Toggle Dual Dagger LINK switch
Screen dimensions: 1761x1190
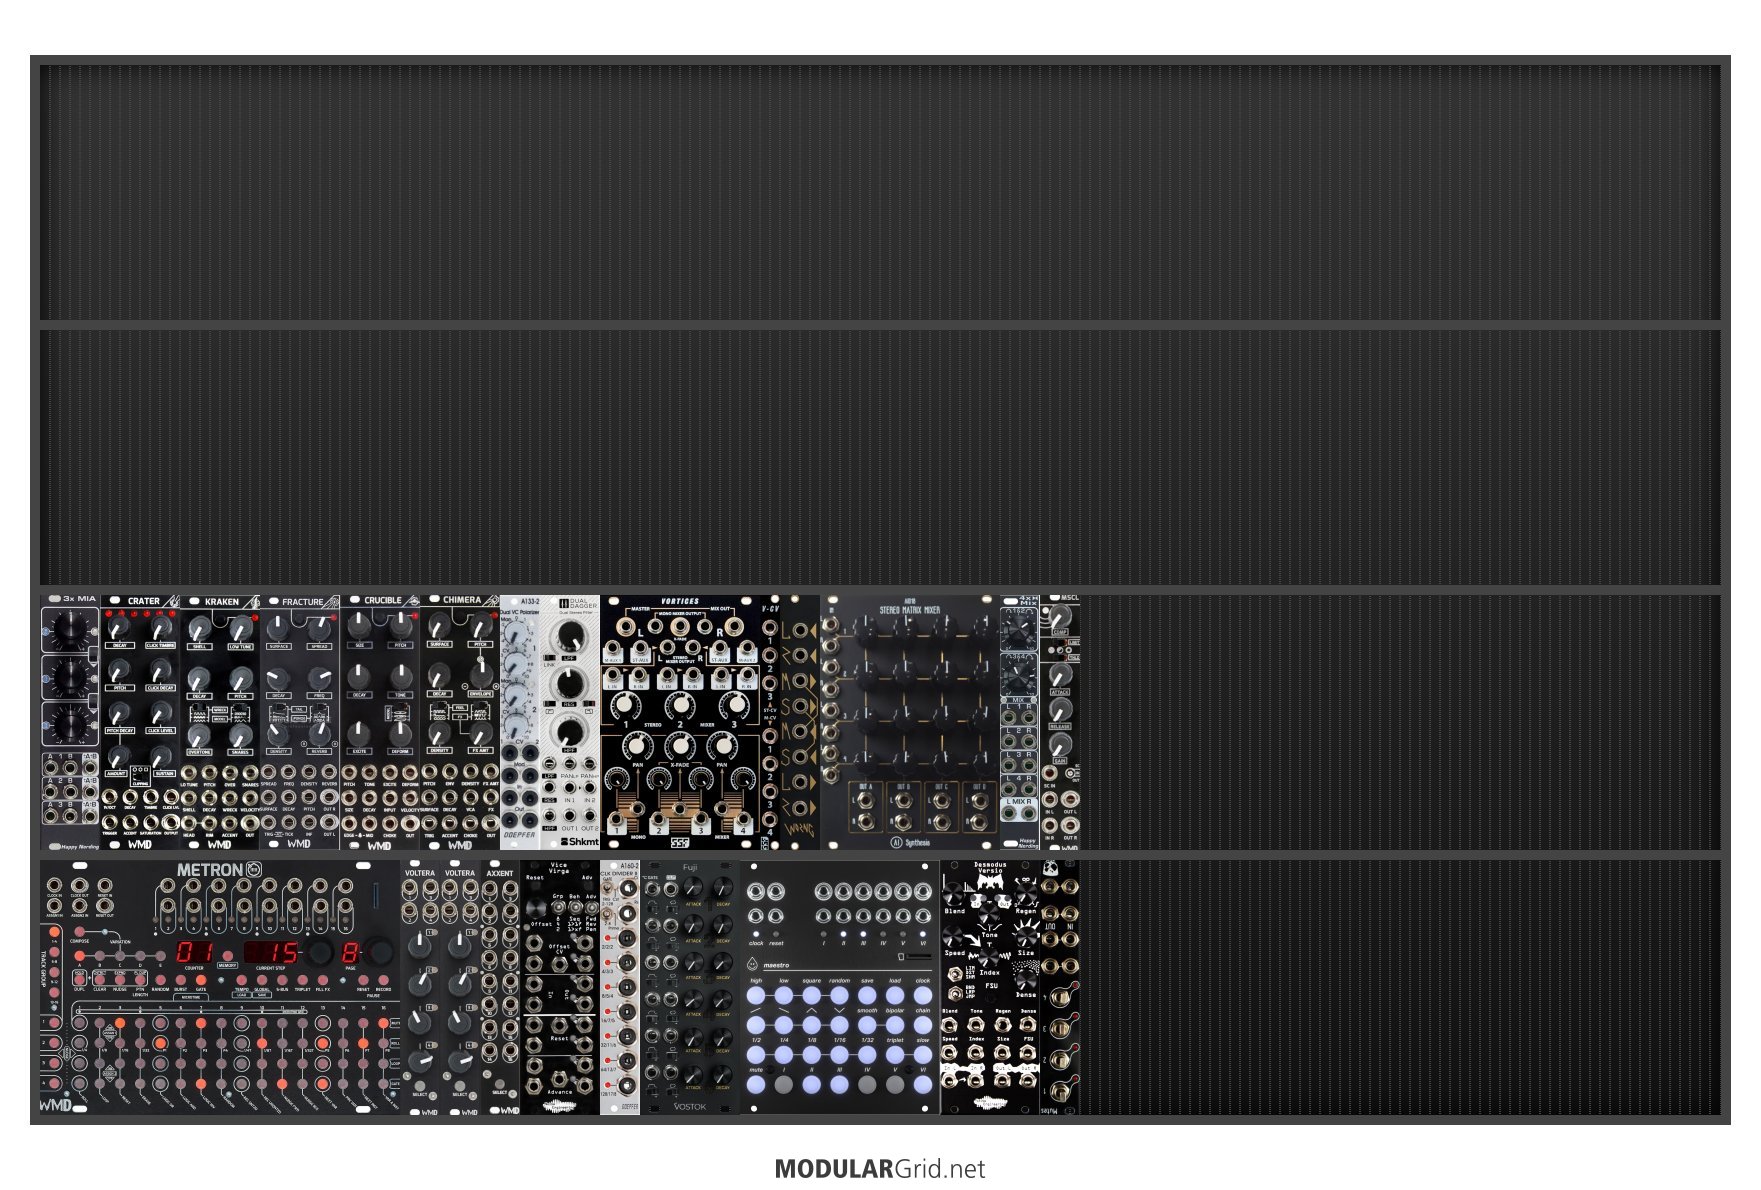549,658
